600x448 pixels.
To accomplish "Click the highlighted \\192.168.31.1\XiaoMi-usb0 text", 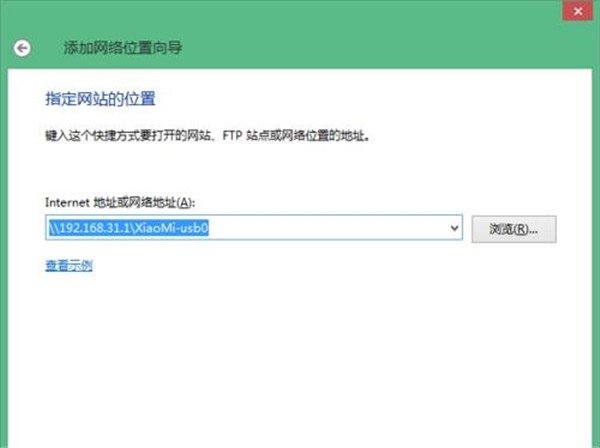I will click(x=134, y=228).
